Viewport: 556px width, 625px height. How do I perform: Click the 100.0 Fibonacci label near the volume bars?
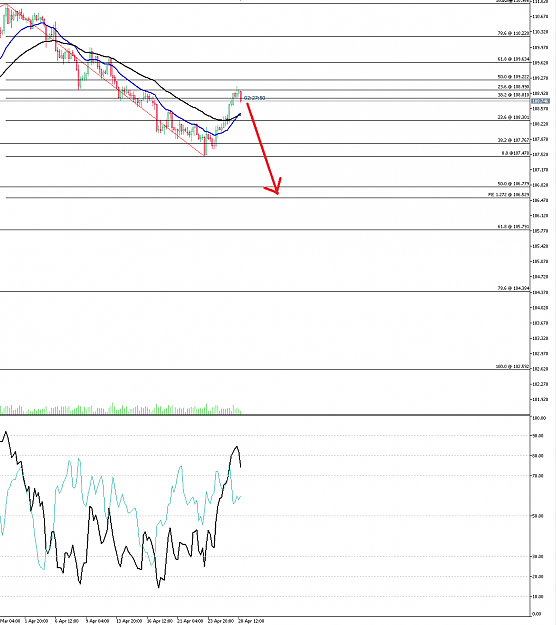tap(513, 366)
